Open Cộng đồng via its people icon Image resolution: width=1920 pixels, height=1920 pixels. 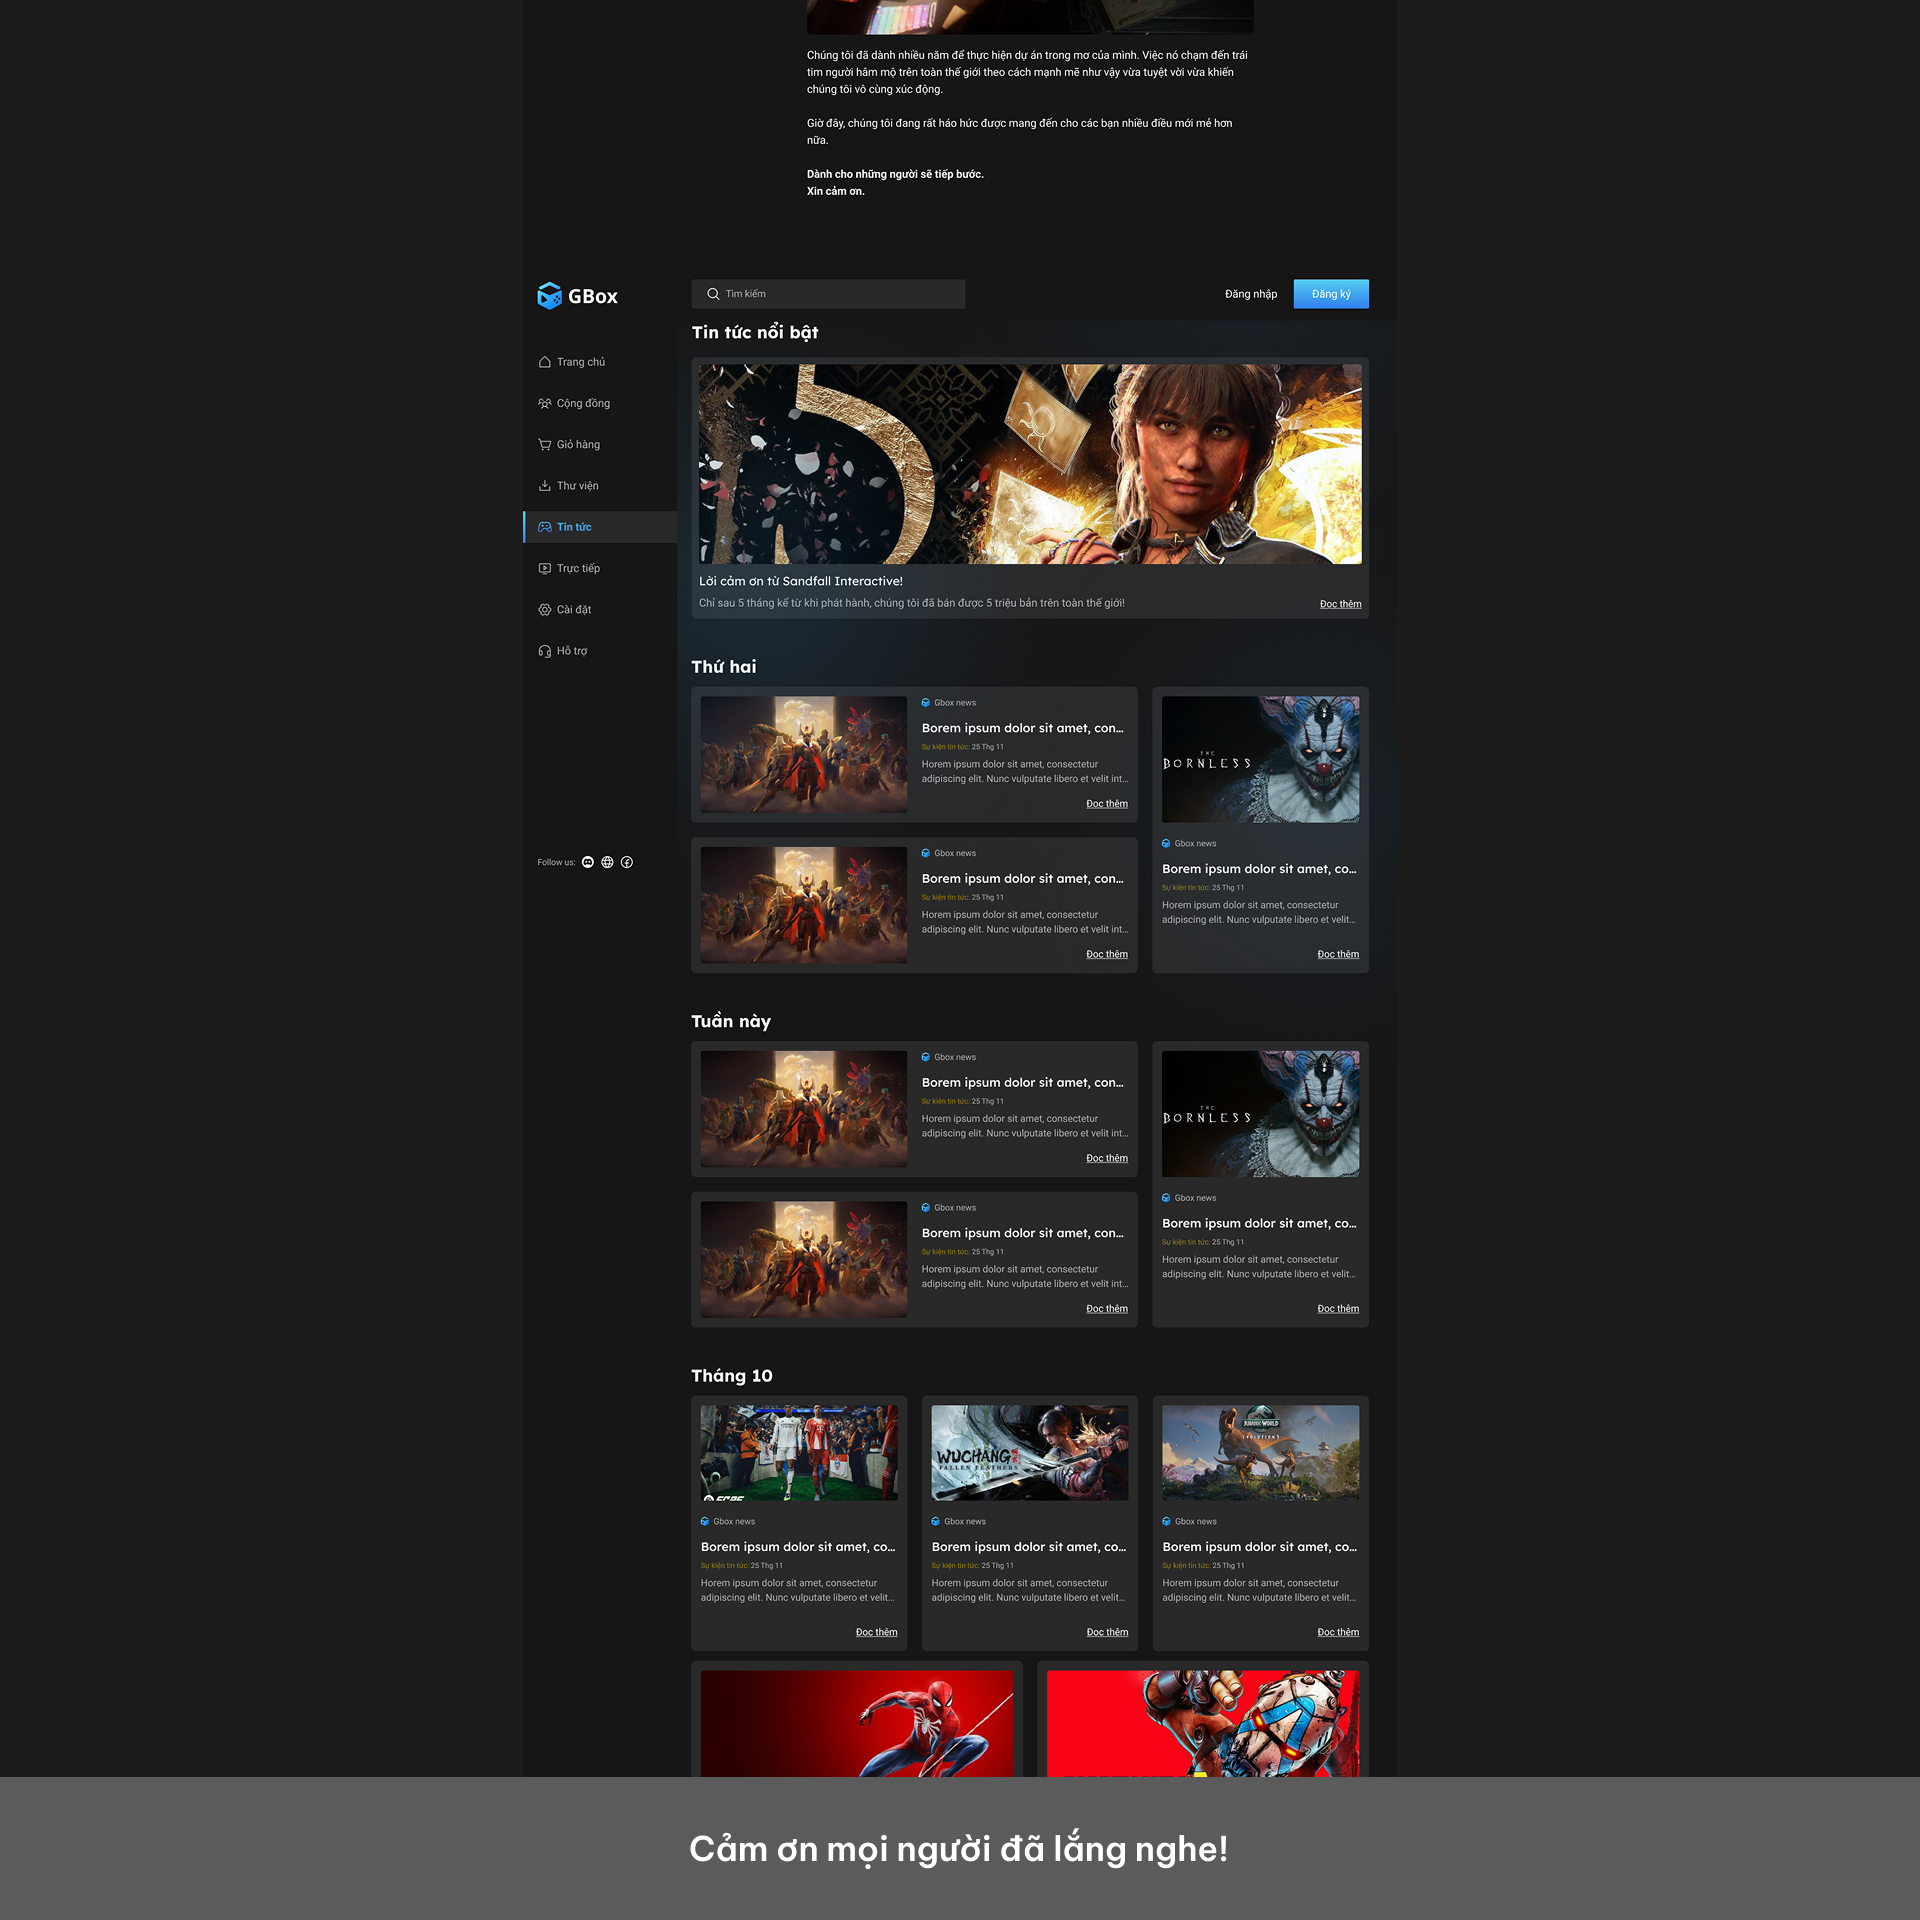pyautogui.click(x=545, y=403)
